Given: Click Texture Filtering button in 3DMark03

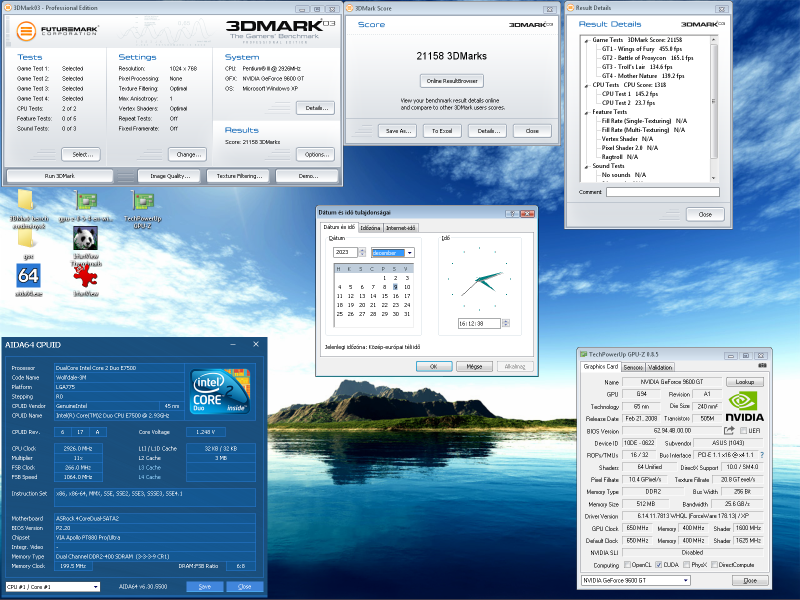Looking at the screenshot, I should click(x=239, y=176).
